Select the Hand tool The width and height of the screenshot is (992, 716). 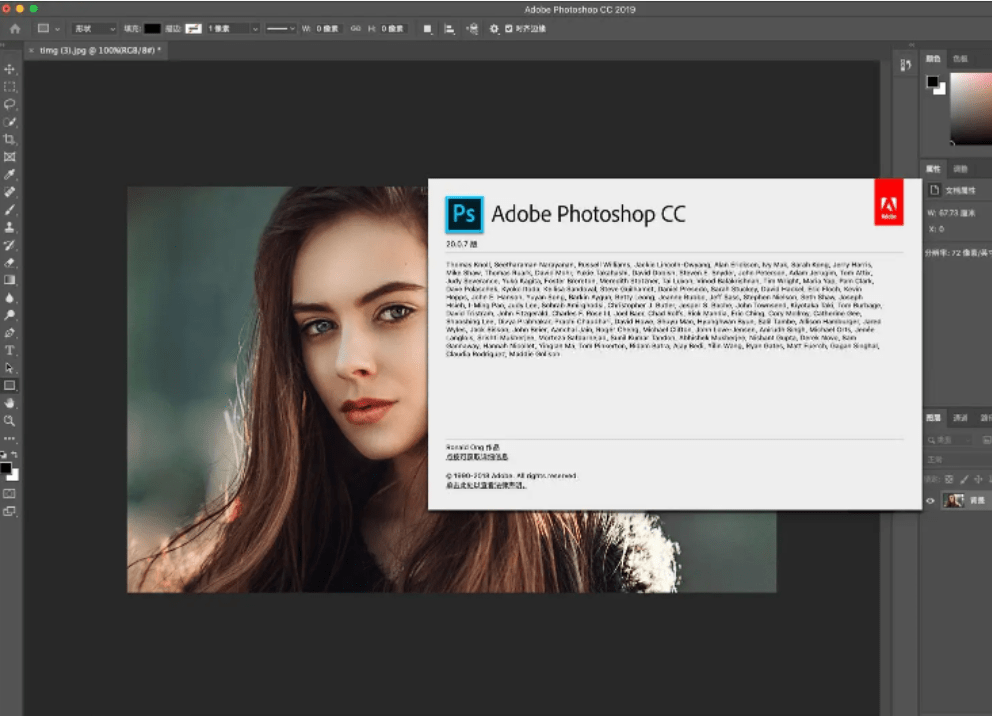coord(9,403)
